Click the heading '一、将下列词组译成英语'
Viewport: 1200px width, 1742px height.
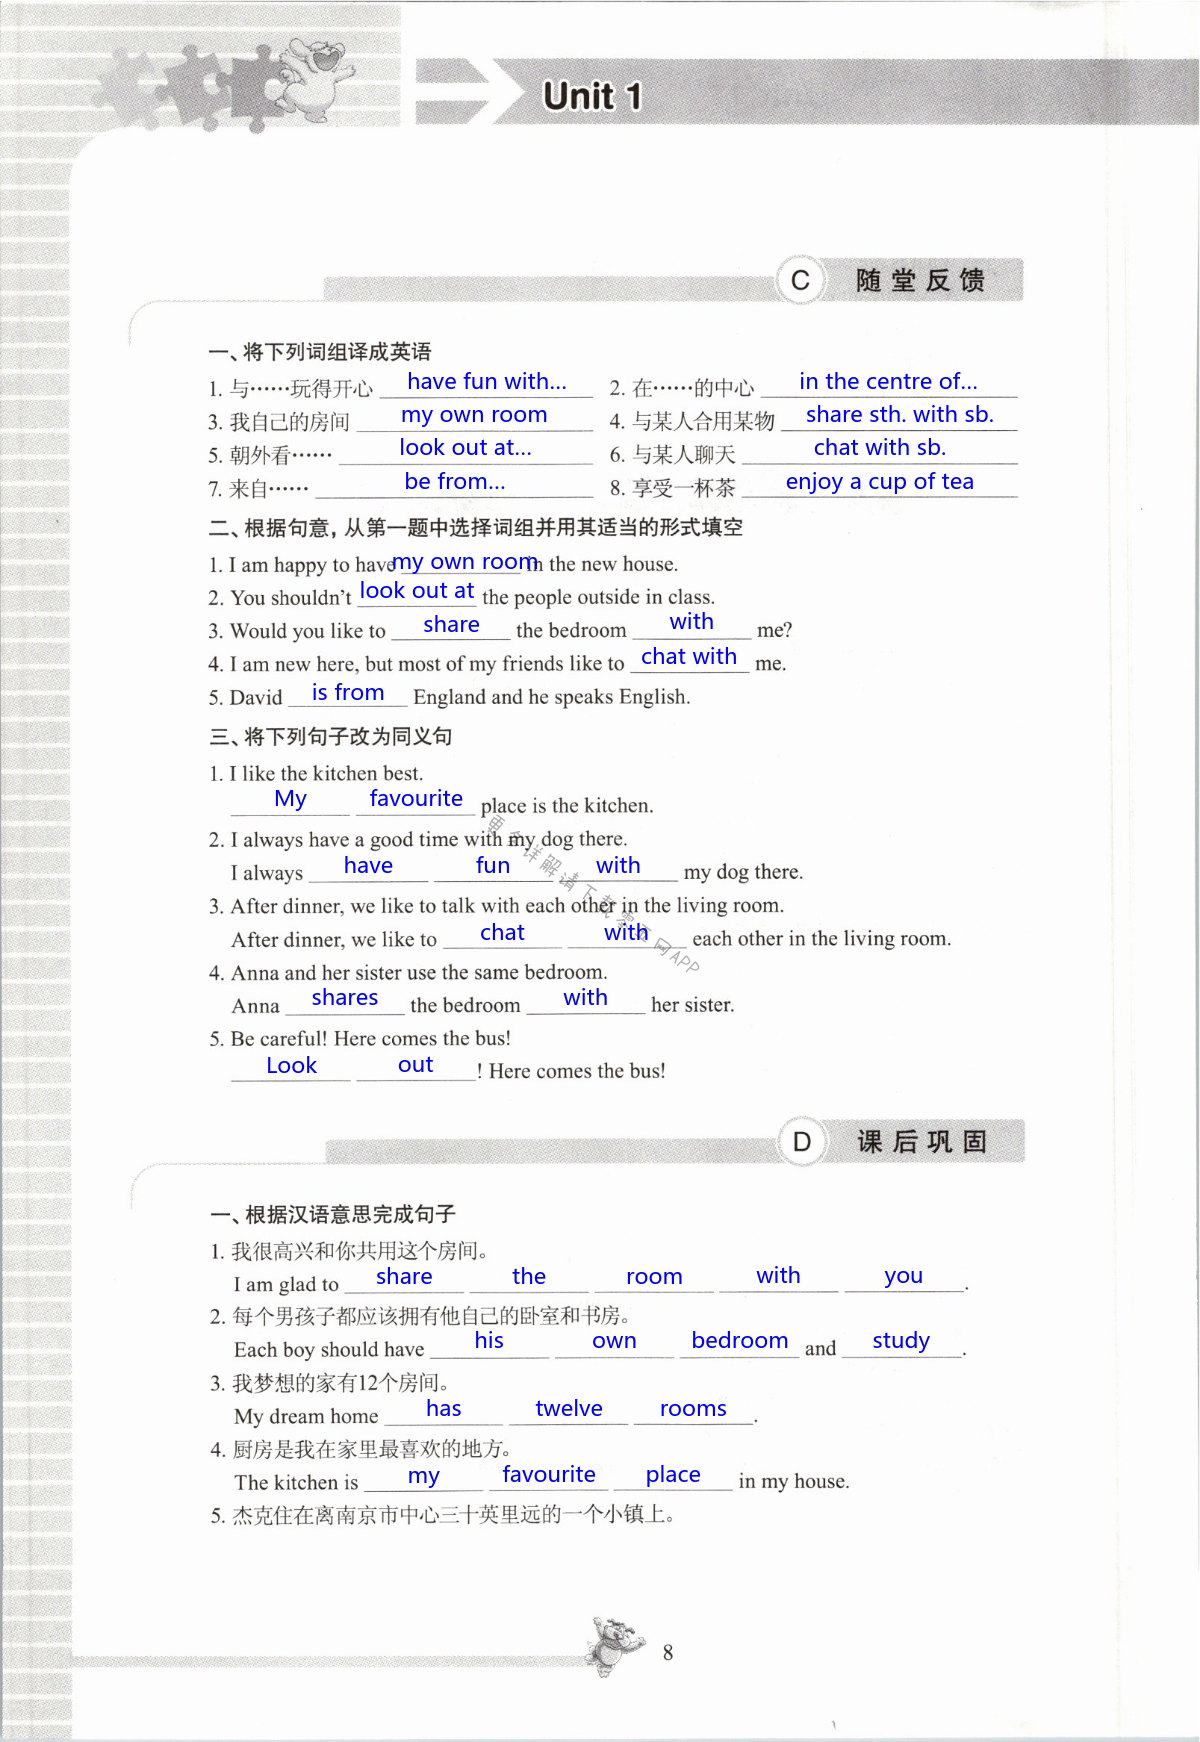pos(320,352)
